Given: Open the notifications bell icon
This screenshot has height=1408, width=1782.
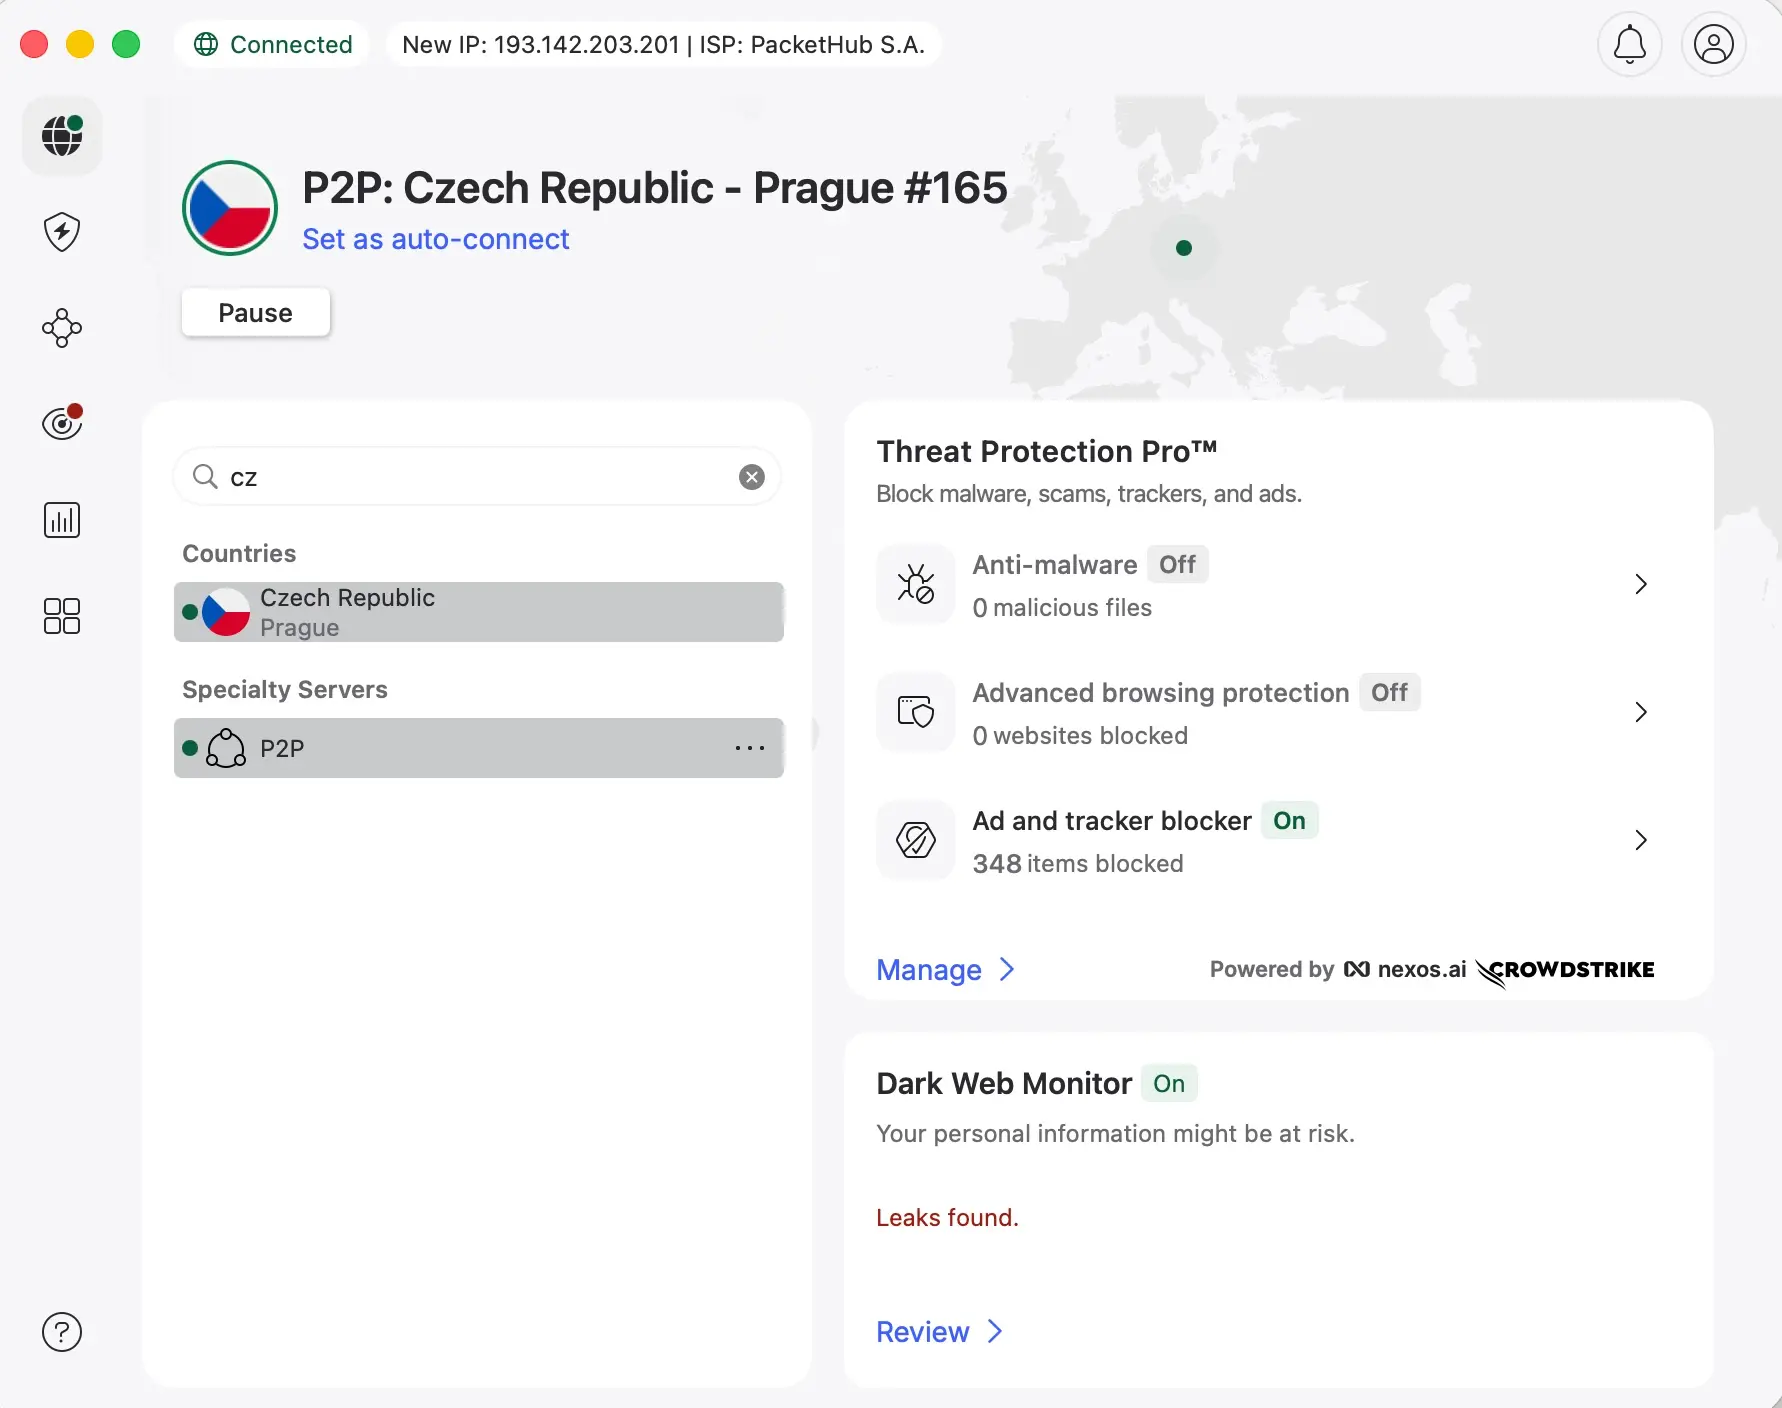Looking at the screenshot, I should point(1629,44).
